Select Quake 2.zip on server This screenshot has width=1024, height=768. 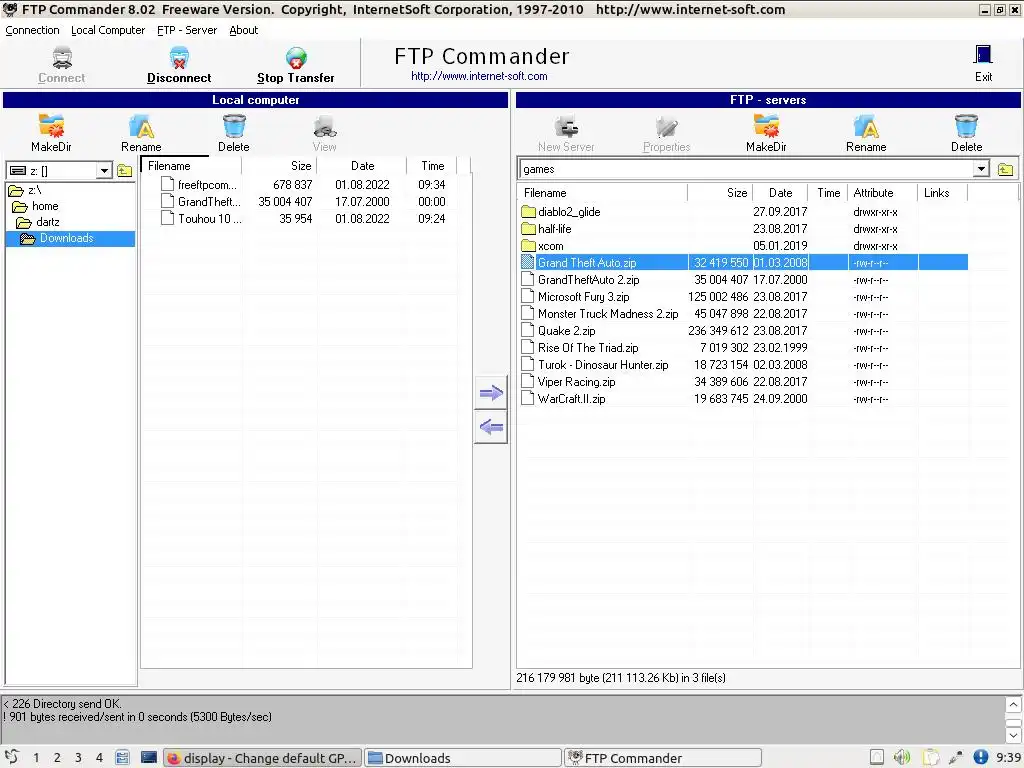(566, 330)
